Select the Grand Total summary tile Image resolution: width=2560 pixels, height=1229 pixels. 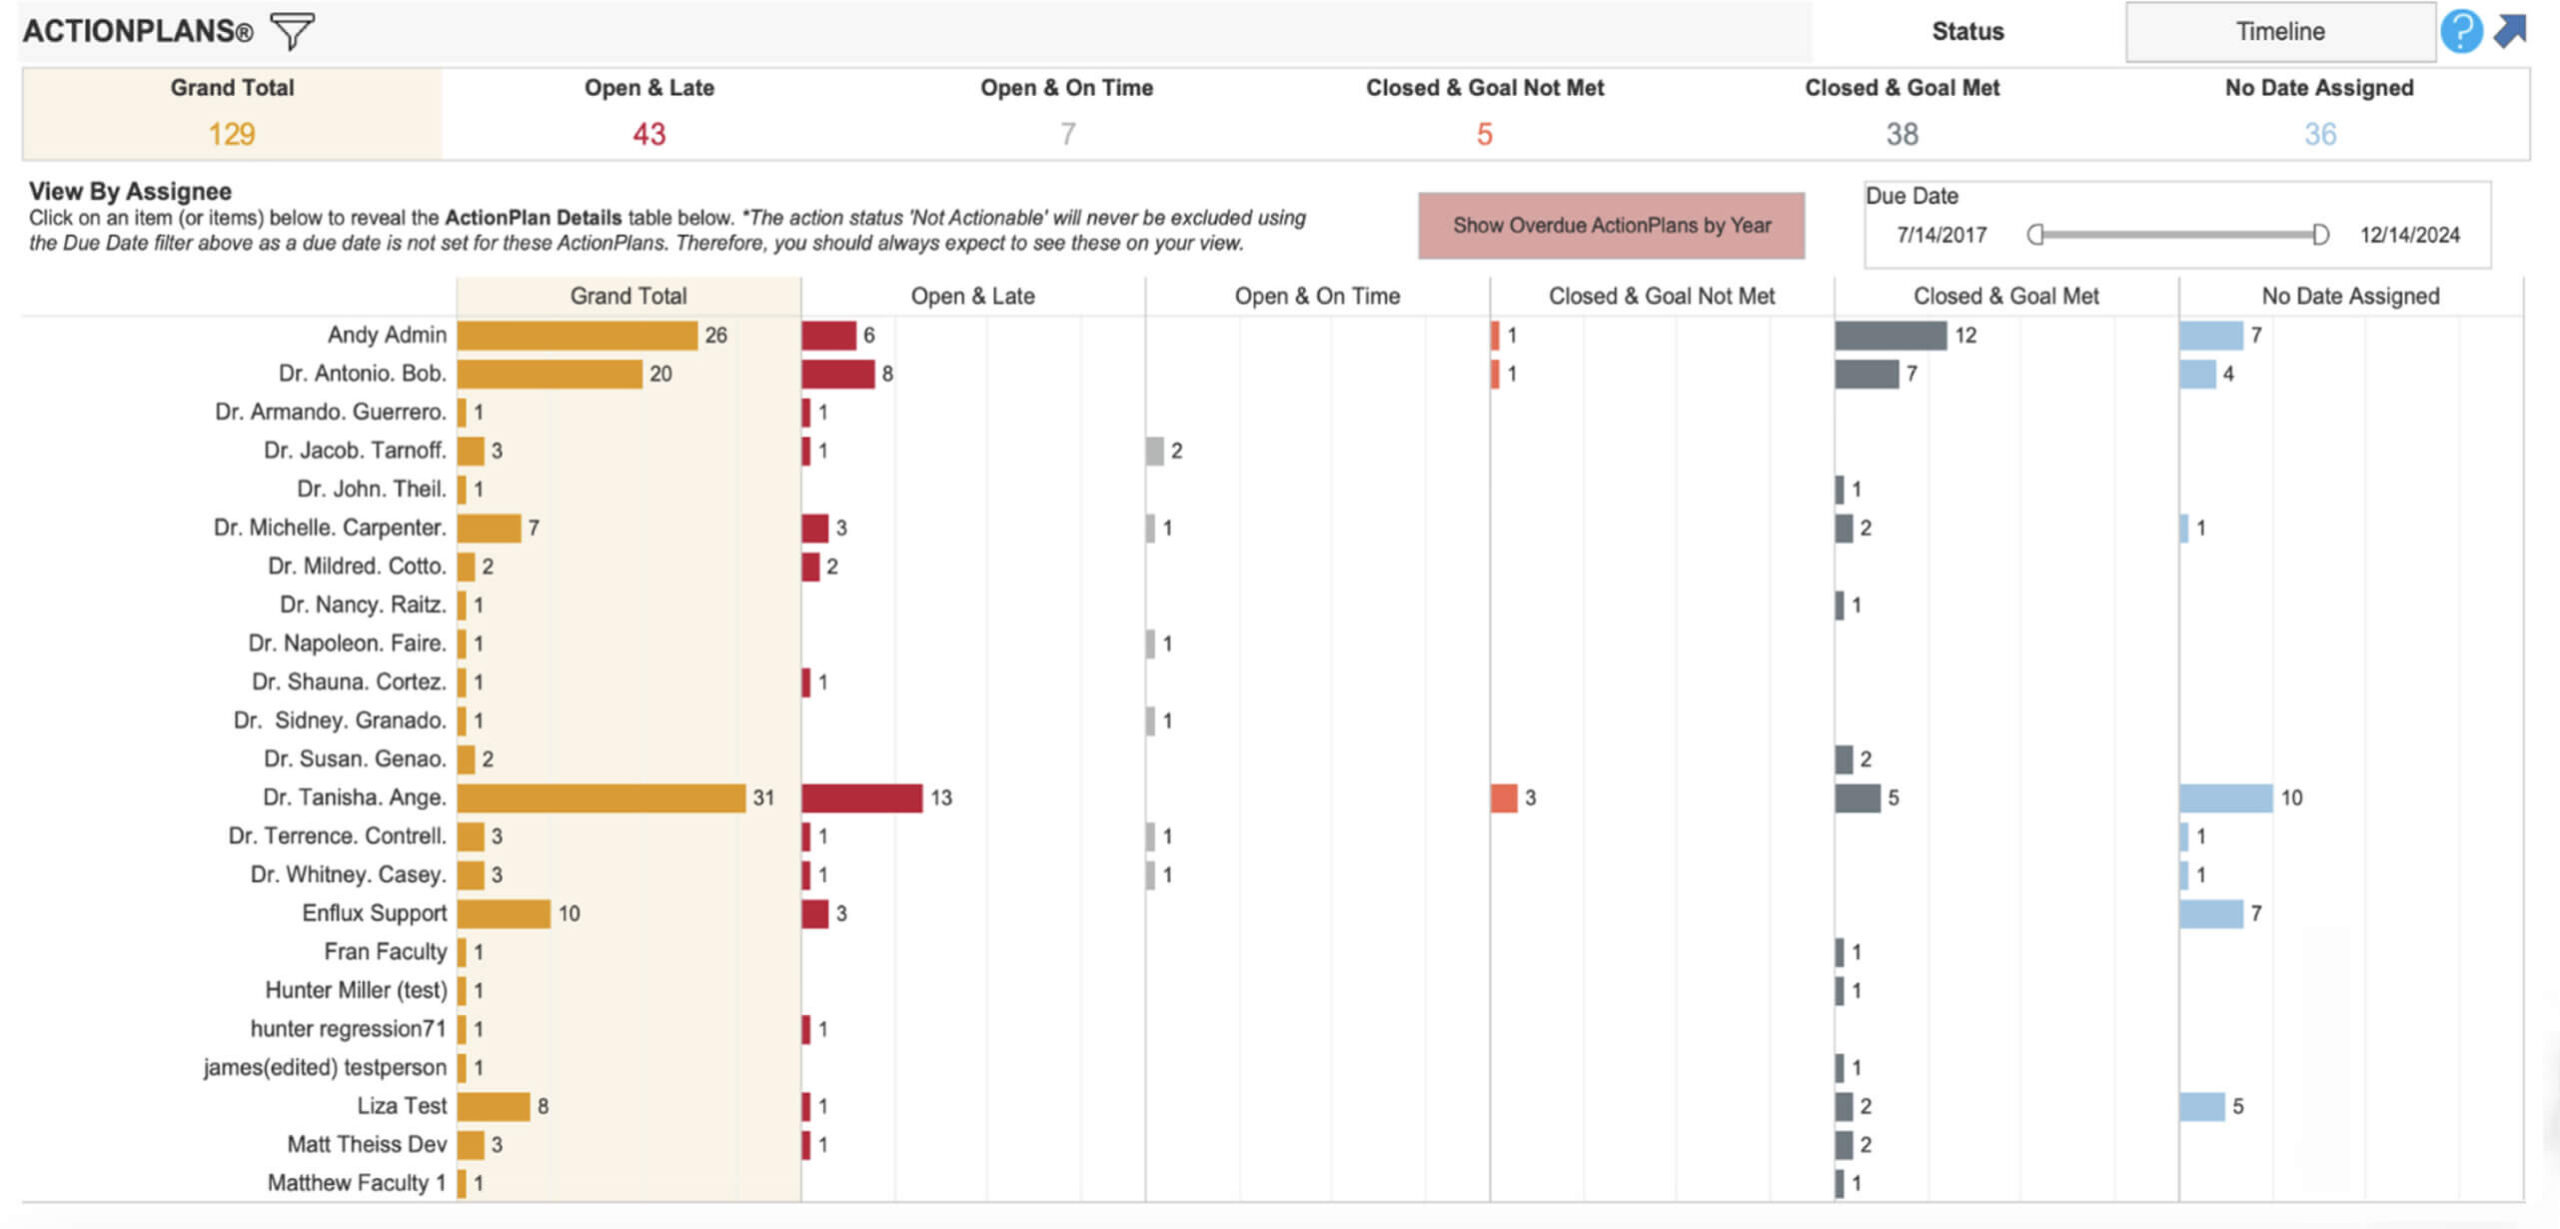pos(232,113)
